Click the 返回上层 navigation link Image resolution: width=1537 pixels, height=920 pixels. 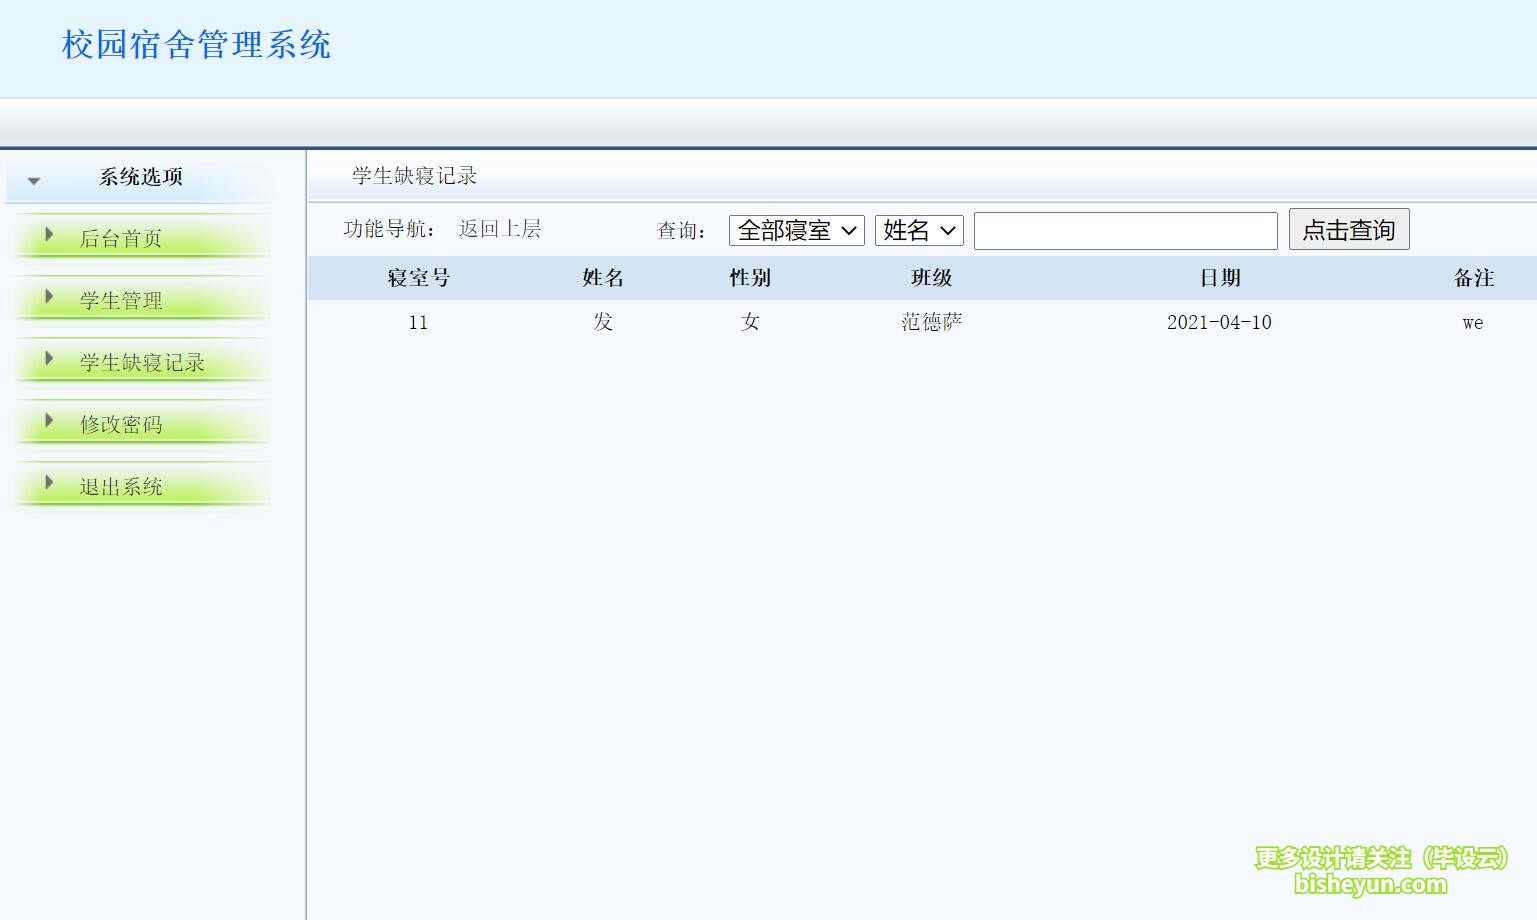tap(500, 228)
